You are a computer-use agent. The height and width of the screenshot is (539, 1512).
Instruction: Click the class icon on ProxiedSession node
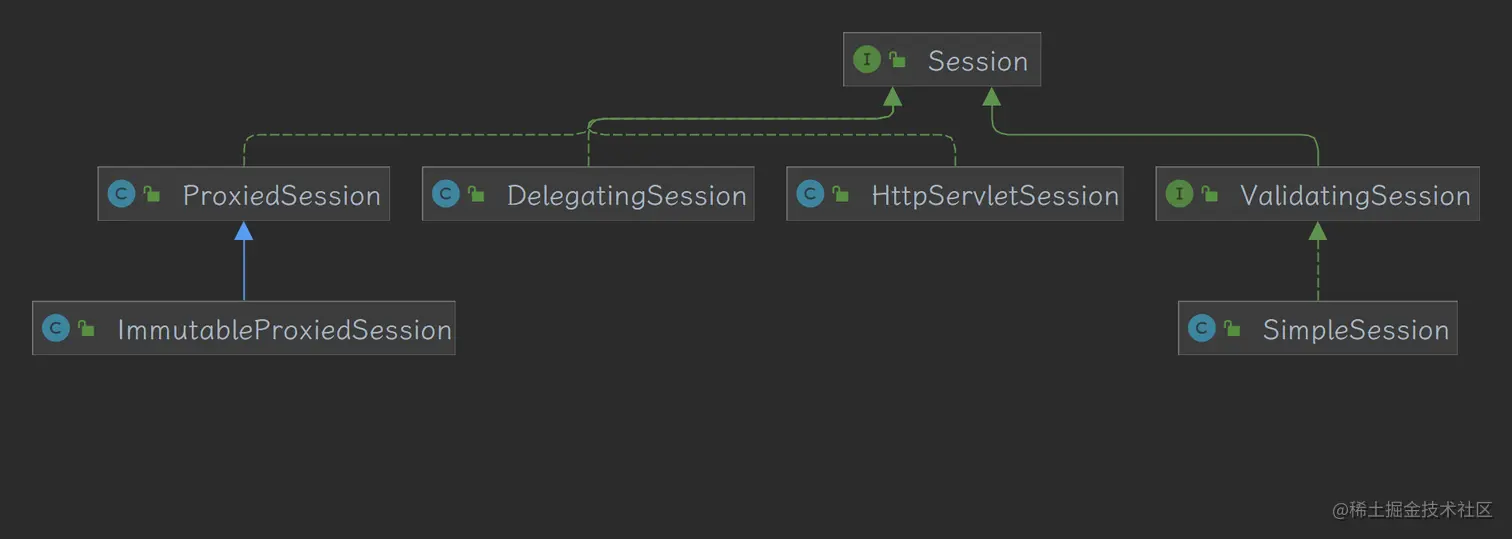point(121,194)
